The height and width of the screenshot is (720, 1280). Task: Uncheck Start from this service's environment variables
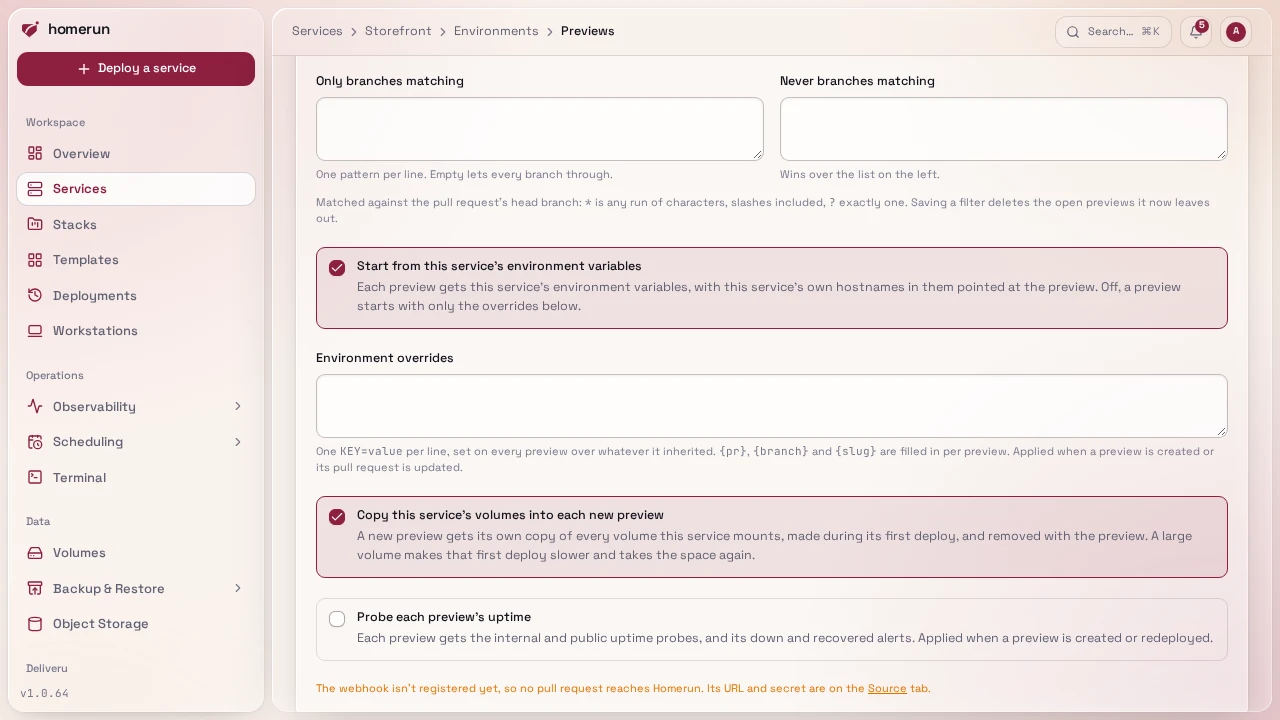coord(337,268)
